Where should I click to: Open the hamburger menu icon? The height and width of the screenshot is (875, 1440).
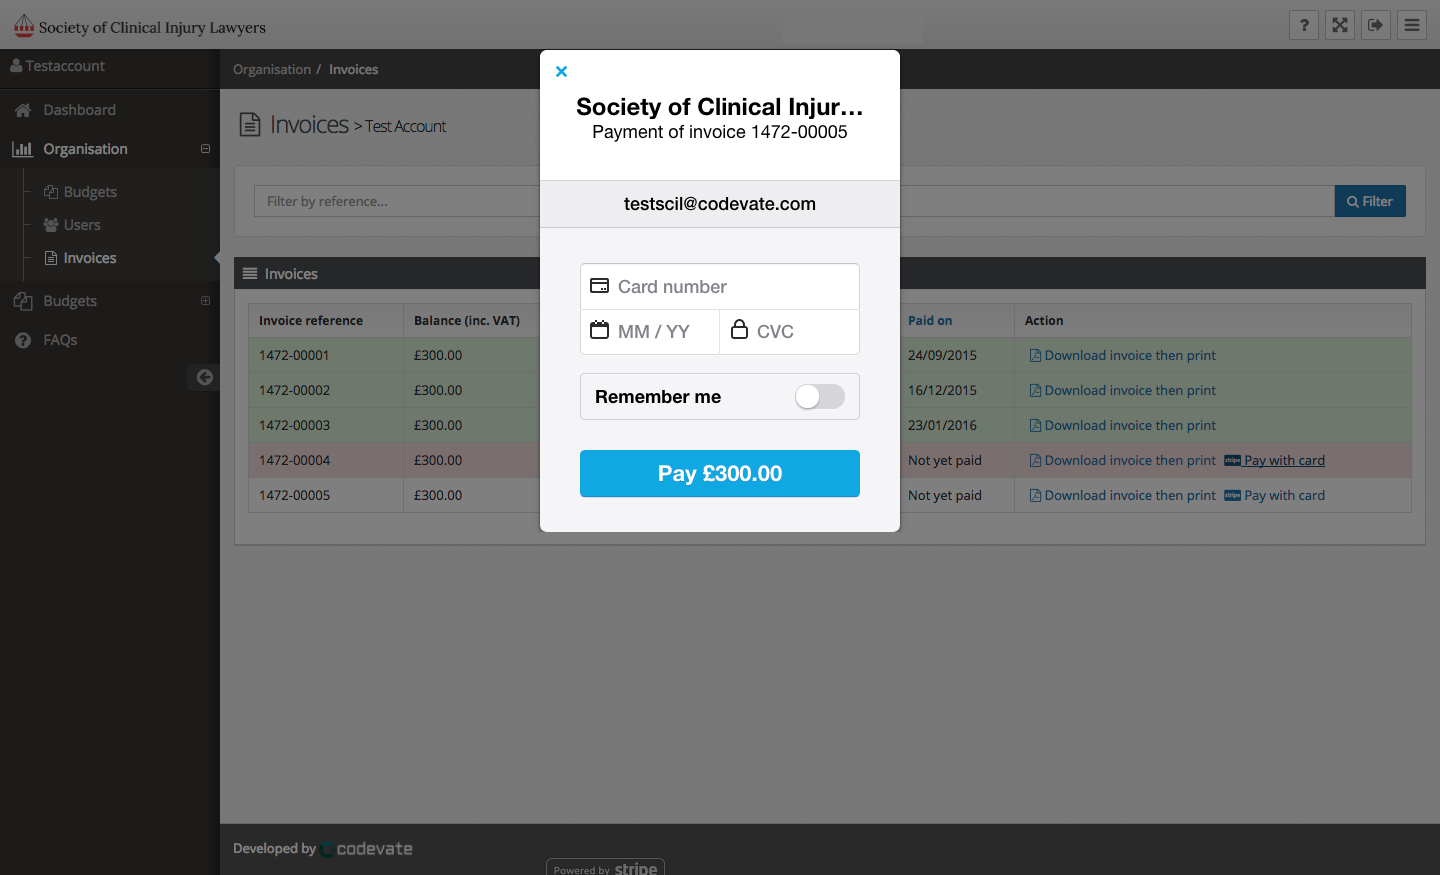pos(1412,25)
